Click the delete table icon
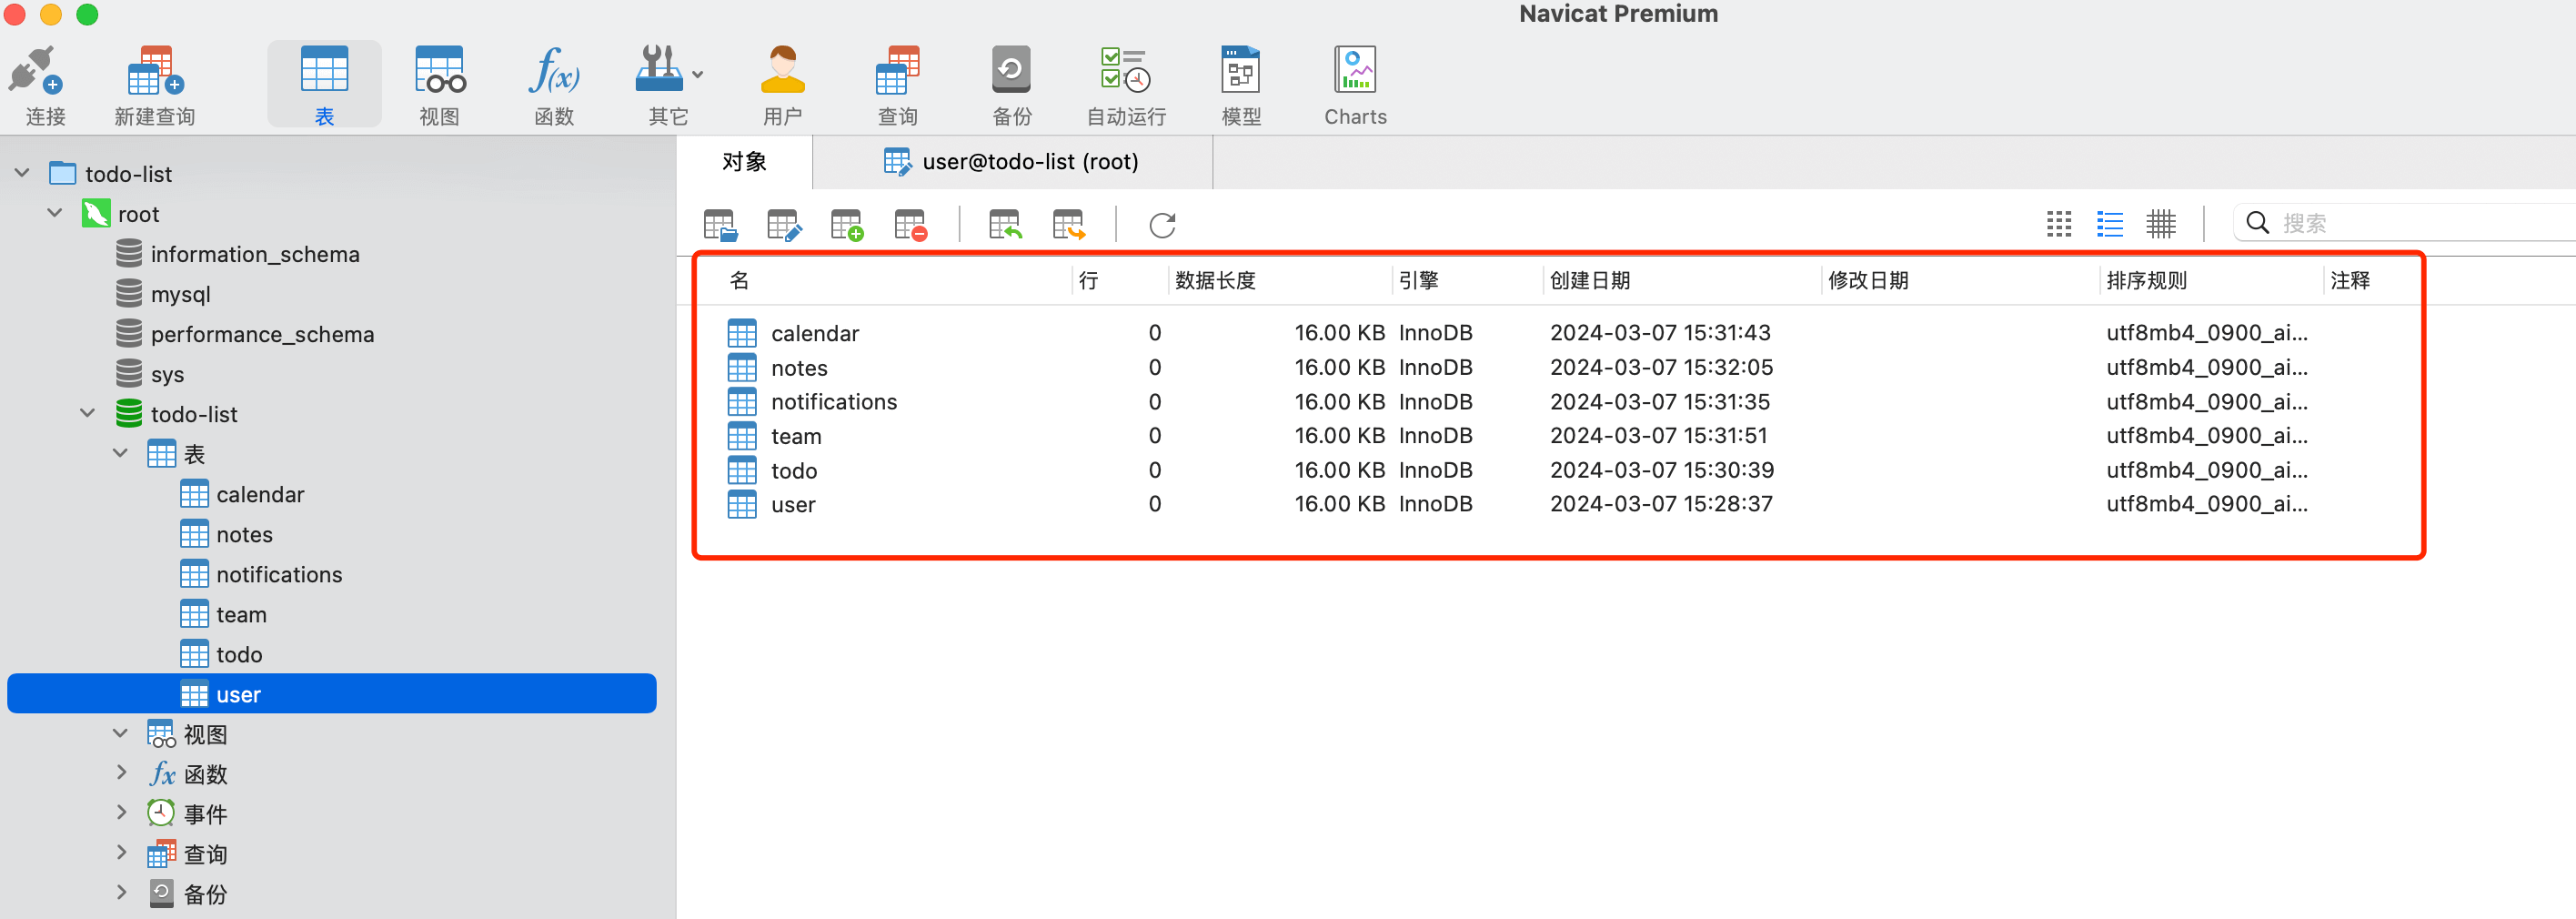Screen dimensions: 2576x919 (910, 225)
